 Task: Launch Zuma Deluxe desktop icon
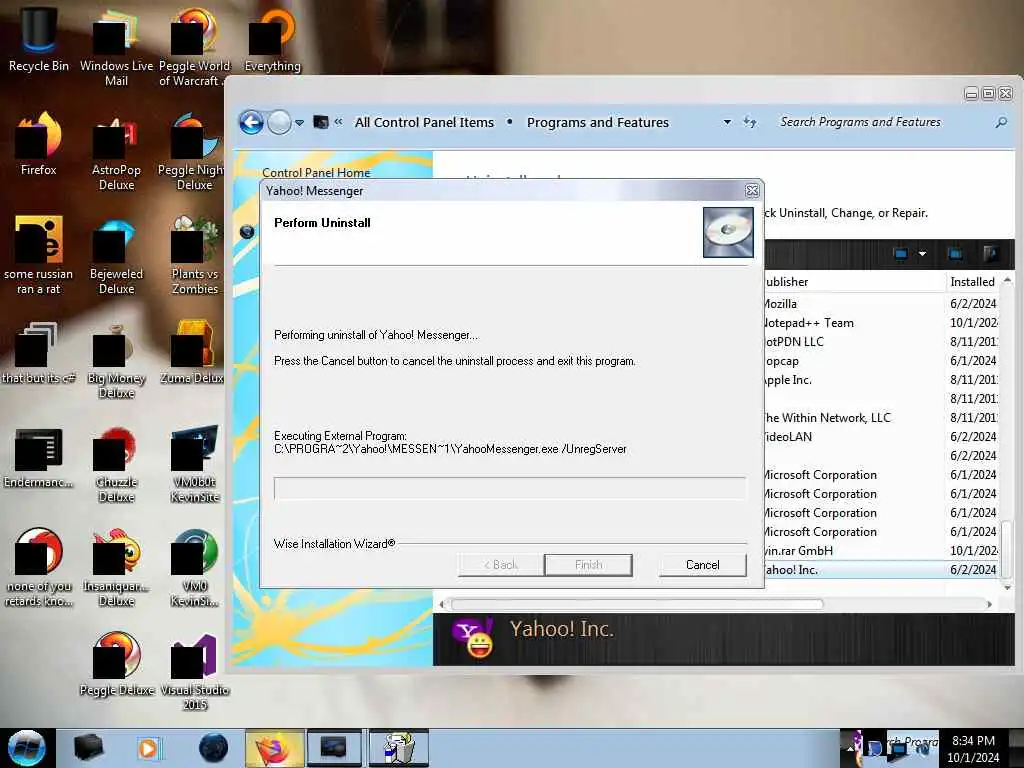193,353
